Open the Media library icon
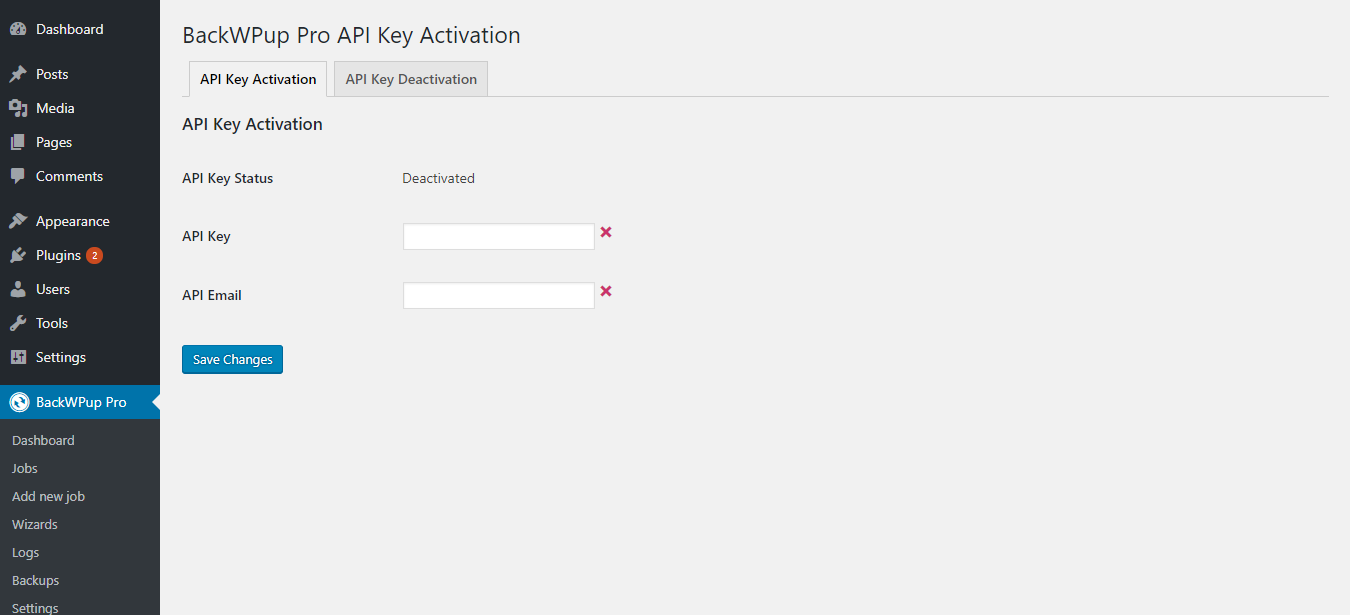The width and height of the screenshot is (1350, 615). (x=18, y=108)
